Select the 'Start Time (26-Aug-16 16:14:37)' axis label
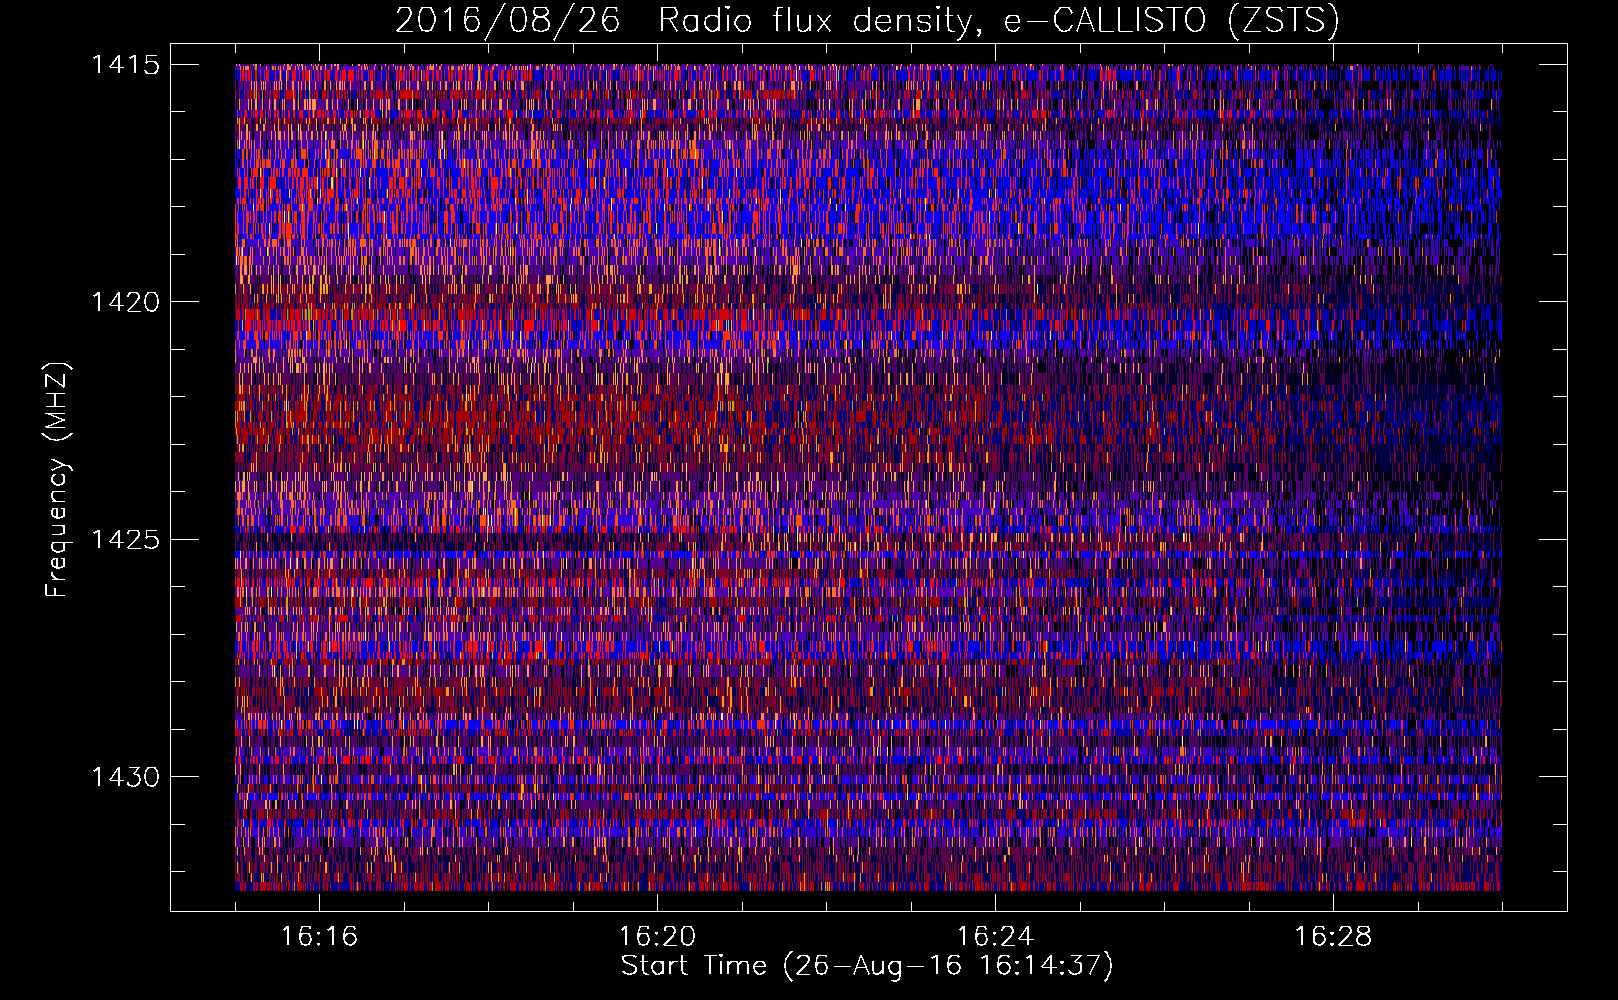The image size is (1618, 1000). pos(867,966)
